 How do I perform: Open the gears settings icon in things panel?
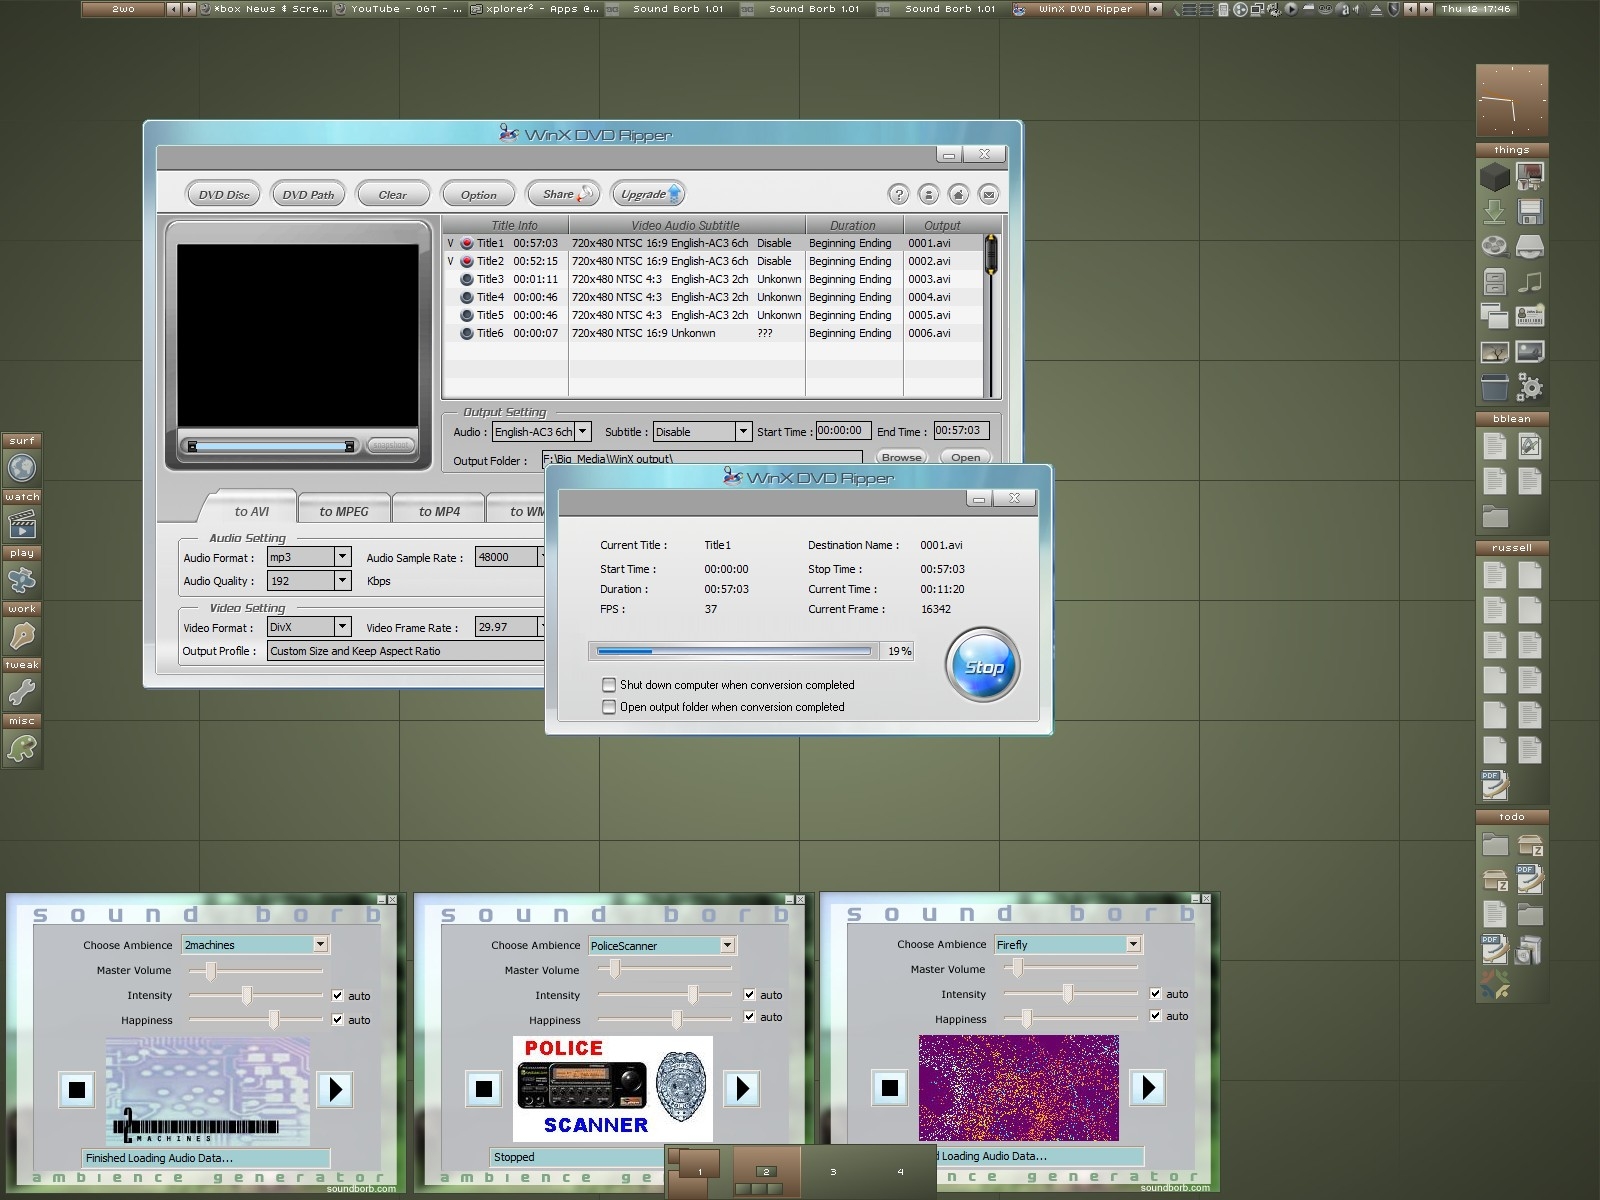click(x=1530, y=387)
